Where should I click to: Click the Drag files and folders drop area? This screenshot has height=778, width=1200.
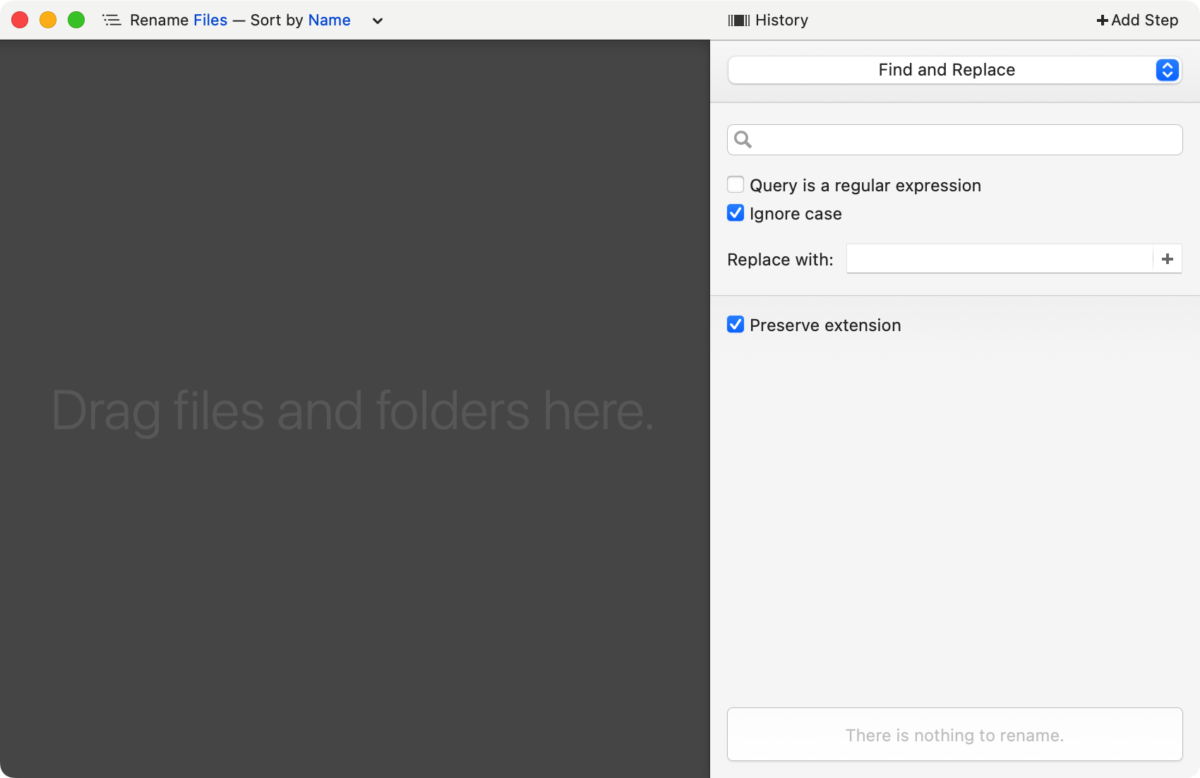coord(354,409)
